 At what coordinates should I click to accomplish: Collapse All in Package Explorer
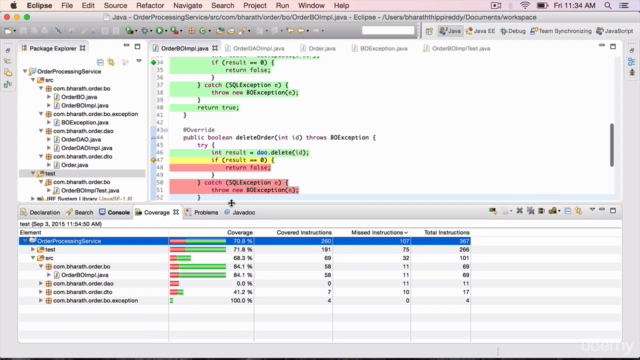[100, 62]
